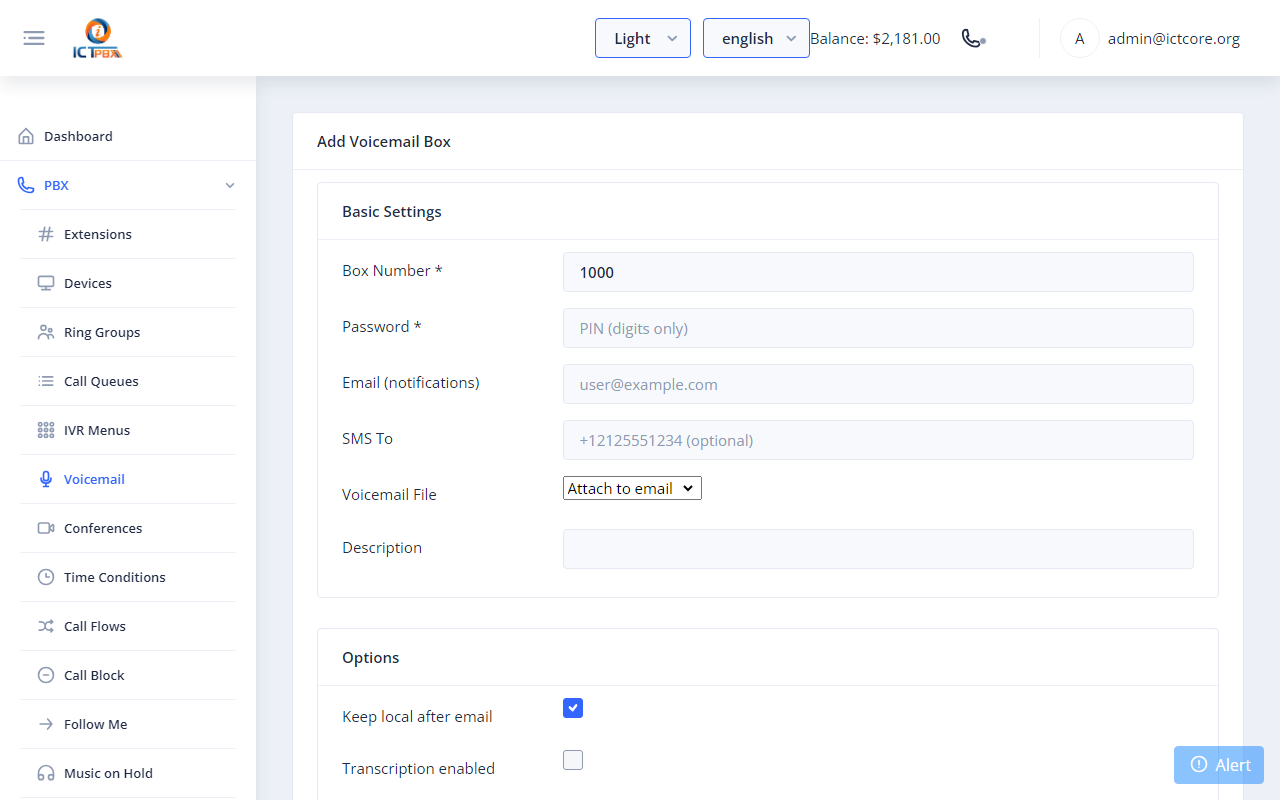Screen dimensions: 1280x800
Task: Focus the SMS To field
Action: pyautogui.click(x=878, y=440)
